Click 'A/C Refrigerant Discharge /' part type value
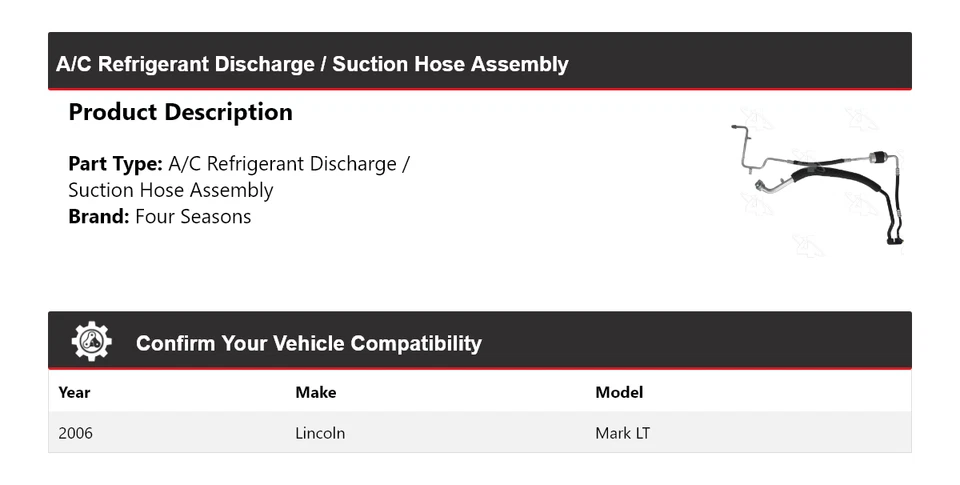960x485 pixels. pyautogui.click(x=289, y=164)
